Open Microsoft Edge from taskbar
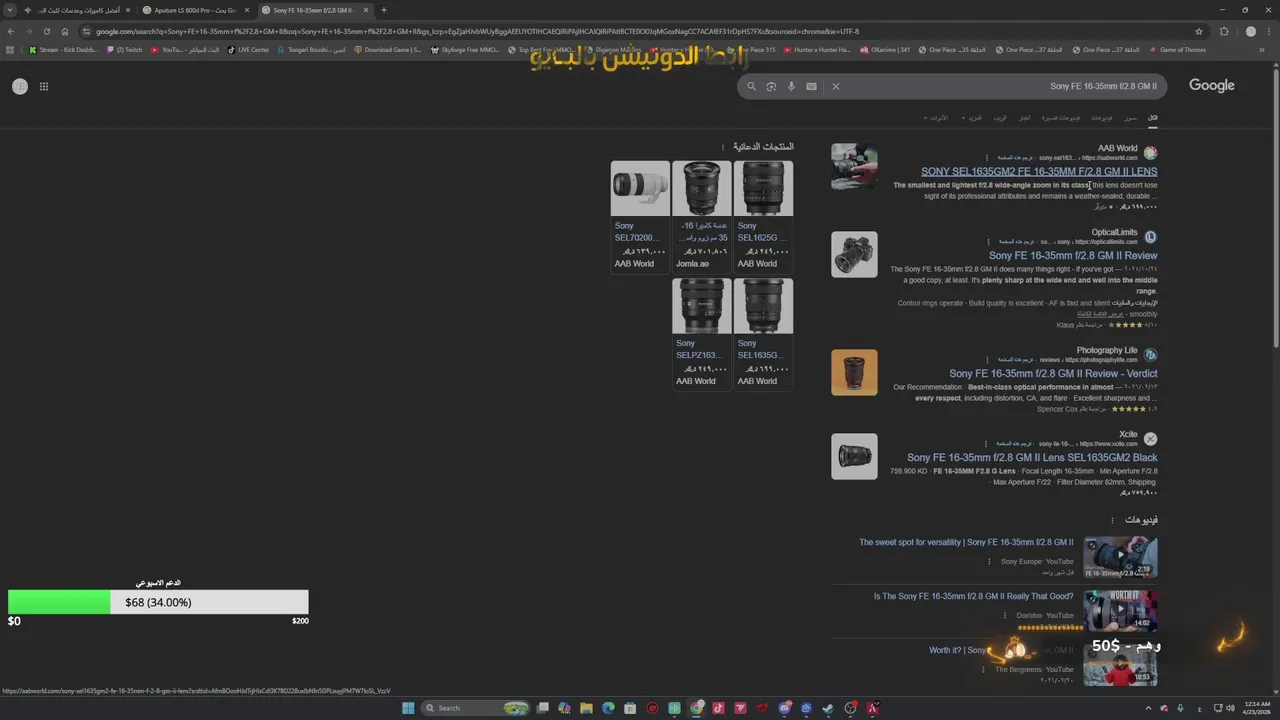 coord(608,708)
